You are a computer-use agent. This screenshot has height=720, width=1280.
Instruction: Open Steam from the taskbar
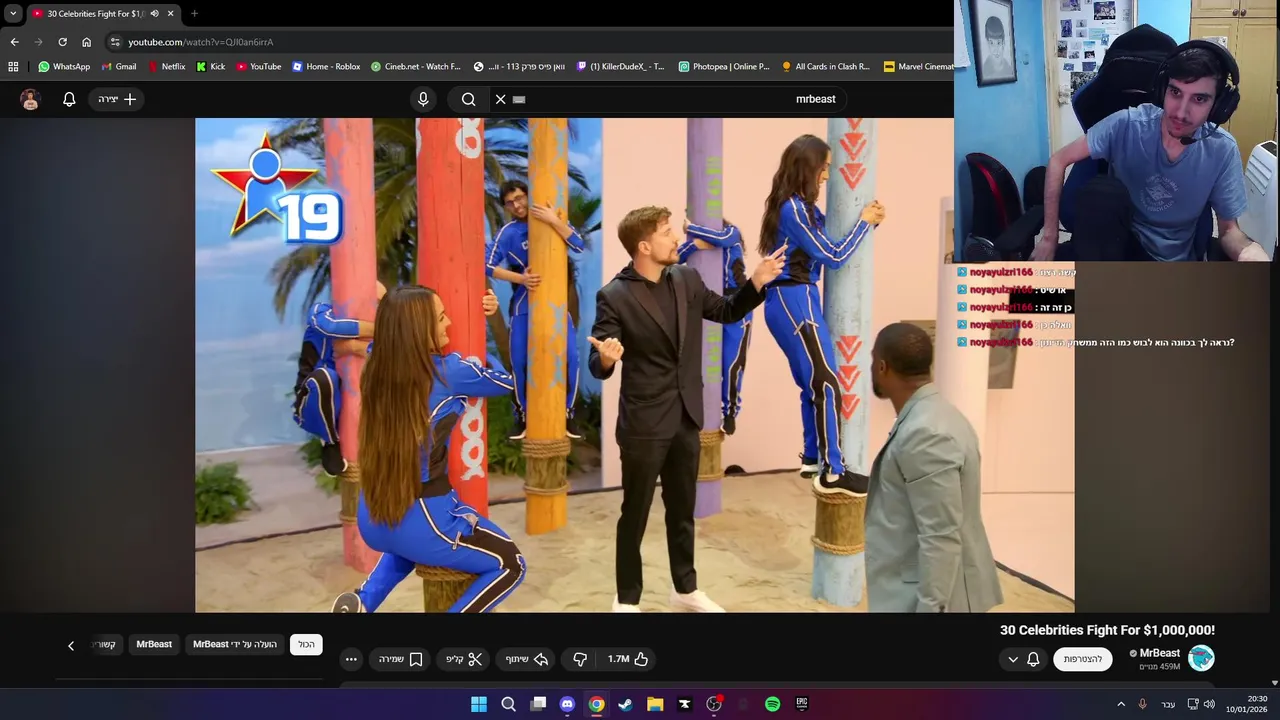[625, 704]
